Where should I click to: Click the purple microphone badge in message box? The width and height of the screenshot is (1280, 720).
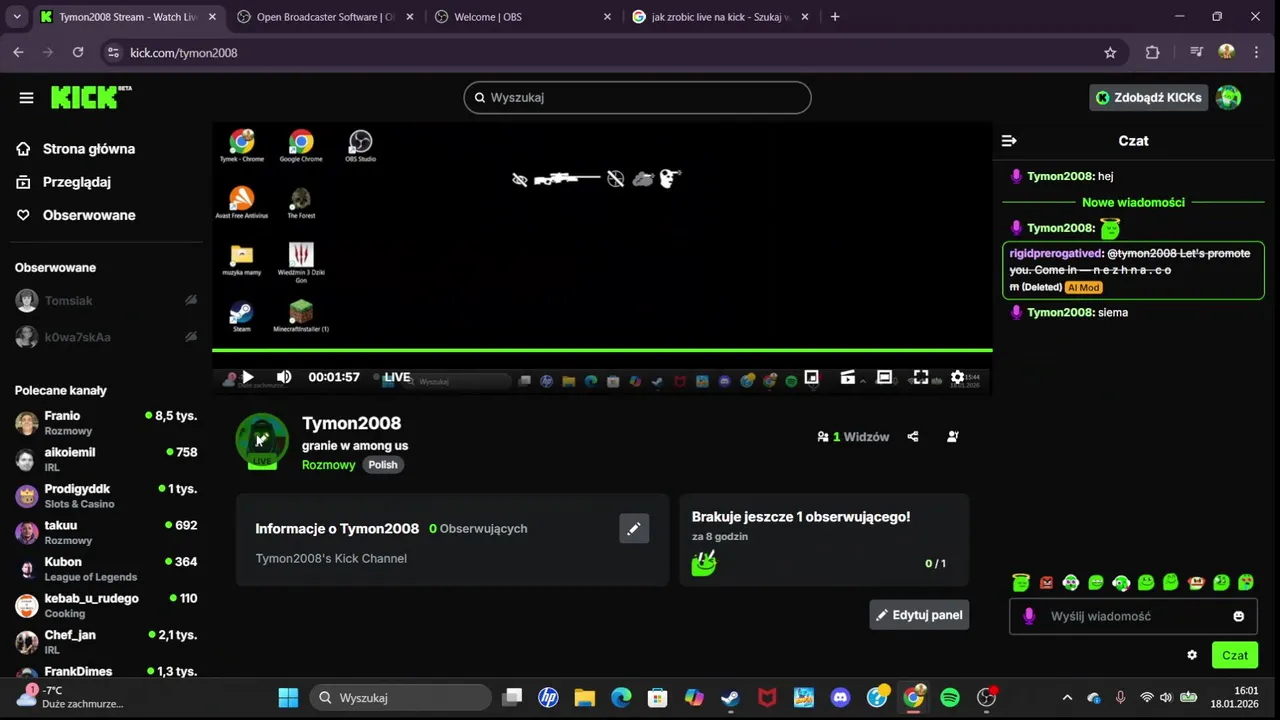(x=1029, y=616)
